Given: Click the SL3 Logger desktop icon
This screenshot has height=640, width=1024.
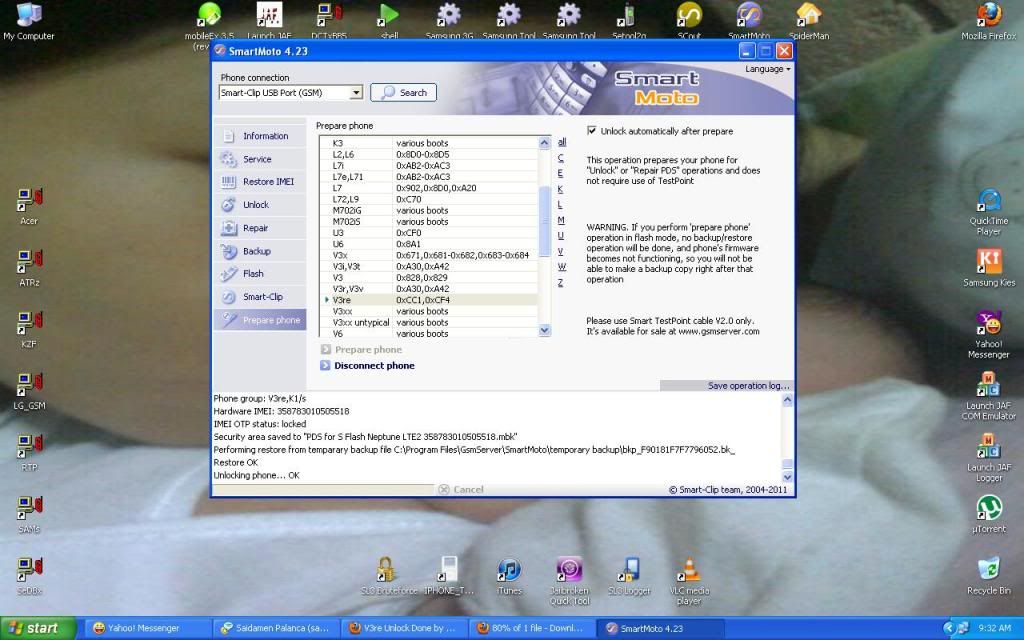Looking at the screenshot, I should click(x=629, y=576).
